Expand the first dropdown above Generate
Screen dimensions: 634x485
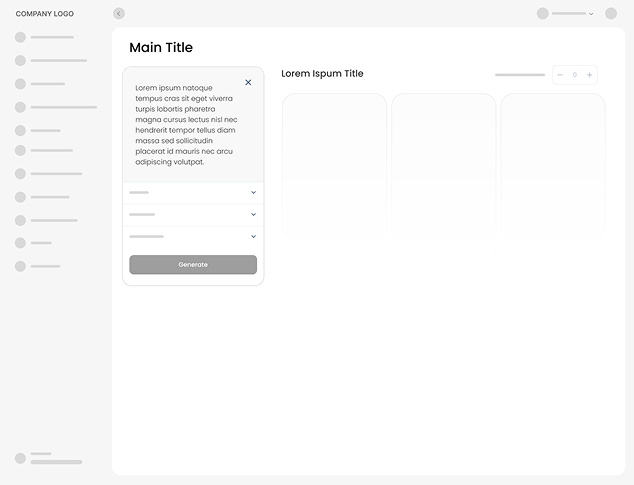click(x=253, y=192)
